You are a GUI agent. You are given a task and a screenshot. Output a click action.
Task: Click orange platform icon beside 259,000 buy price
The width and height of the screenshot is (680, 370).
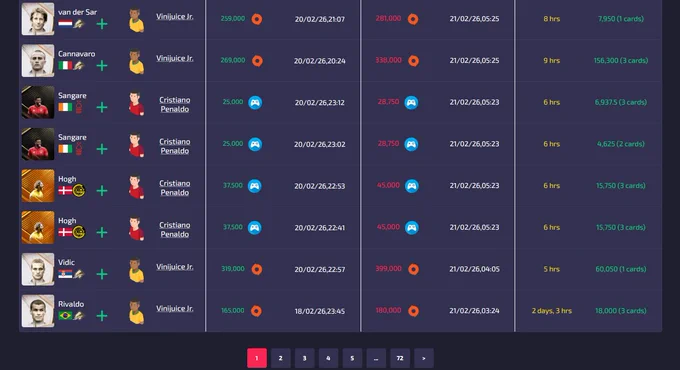pos(257,19)
